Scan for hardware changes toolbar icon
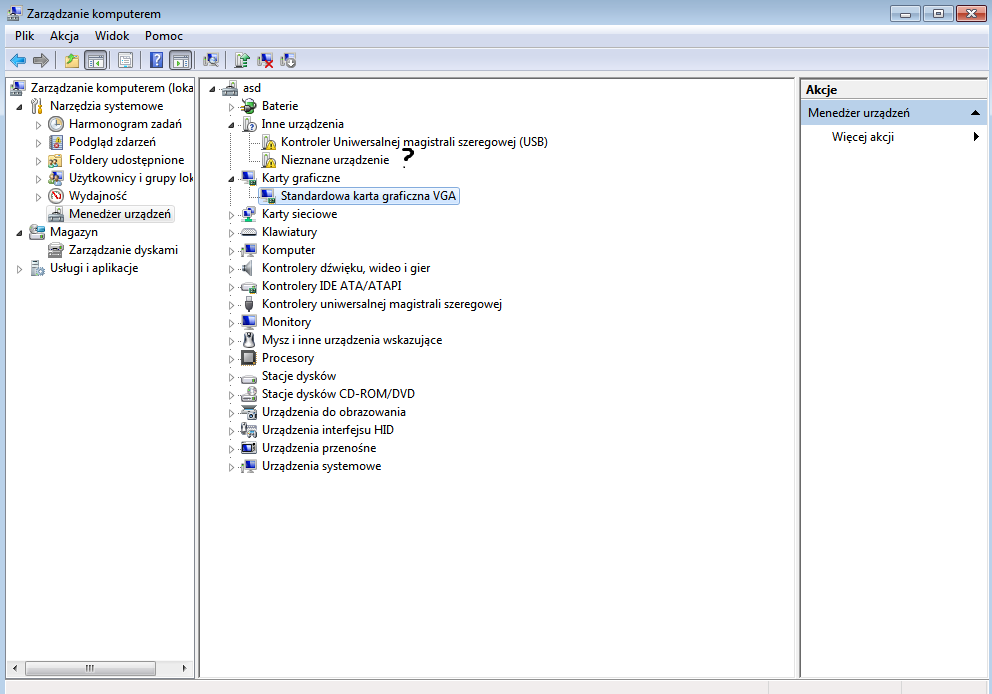 coord(211,61)
